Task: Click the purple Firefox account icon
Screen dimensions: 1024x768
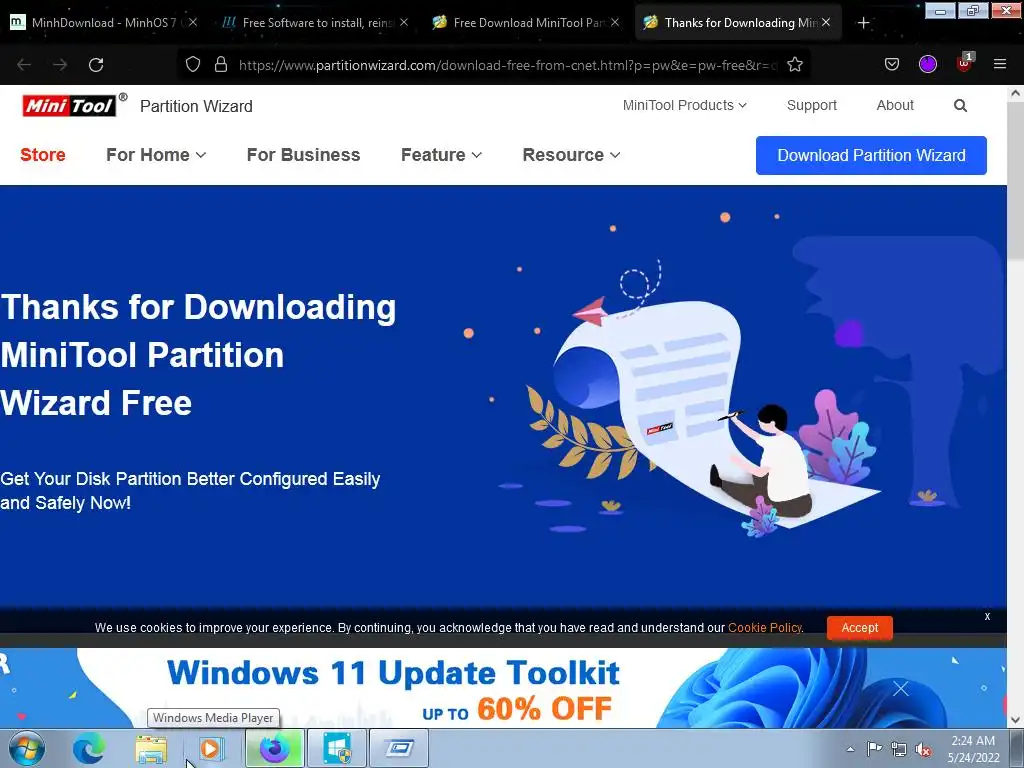Action: click(928, 64)
